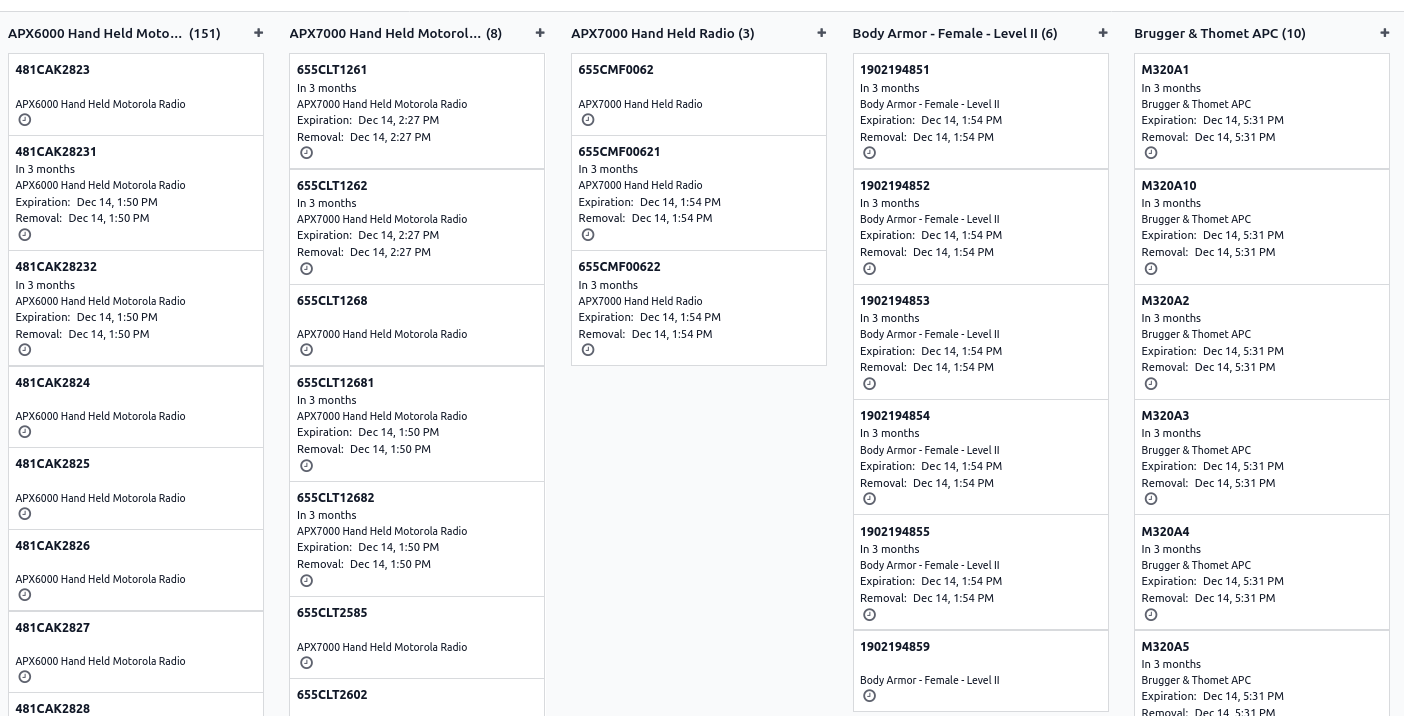
Task: Open activity clock on card 655CLT2585
Action: coord(307,663)
